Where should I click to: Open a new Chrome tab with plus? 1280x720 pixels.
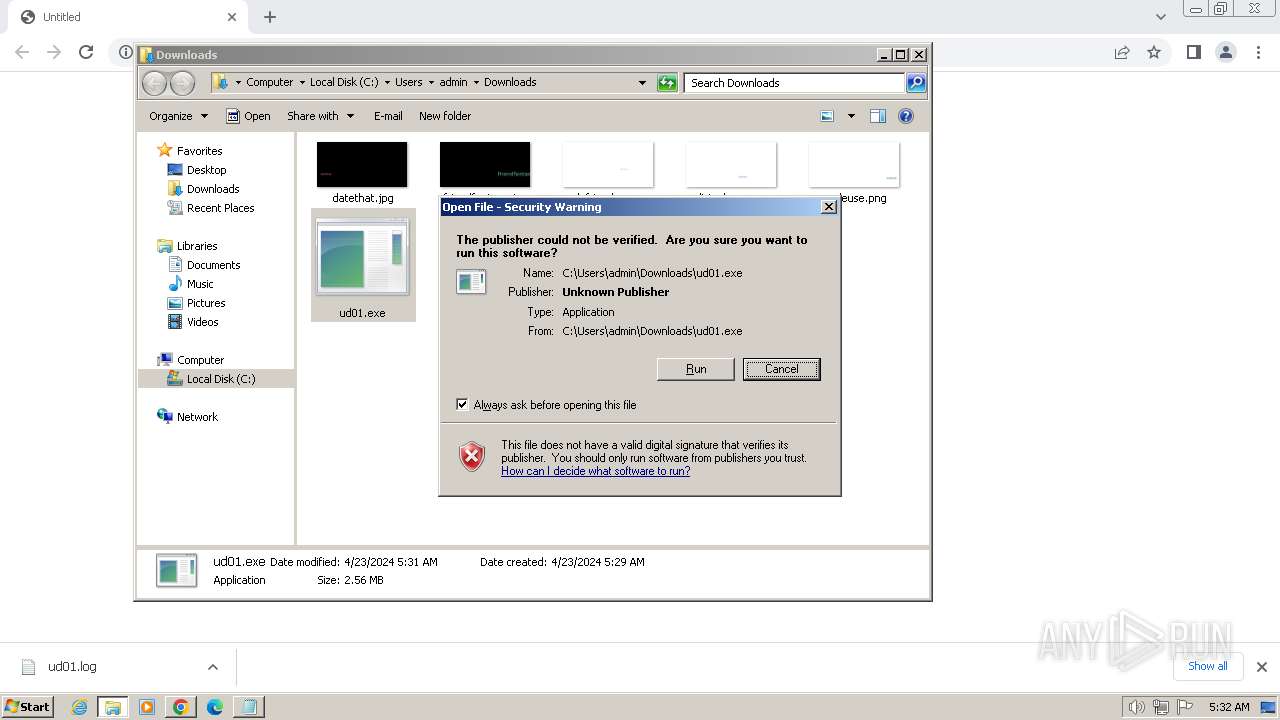point(270,17)
